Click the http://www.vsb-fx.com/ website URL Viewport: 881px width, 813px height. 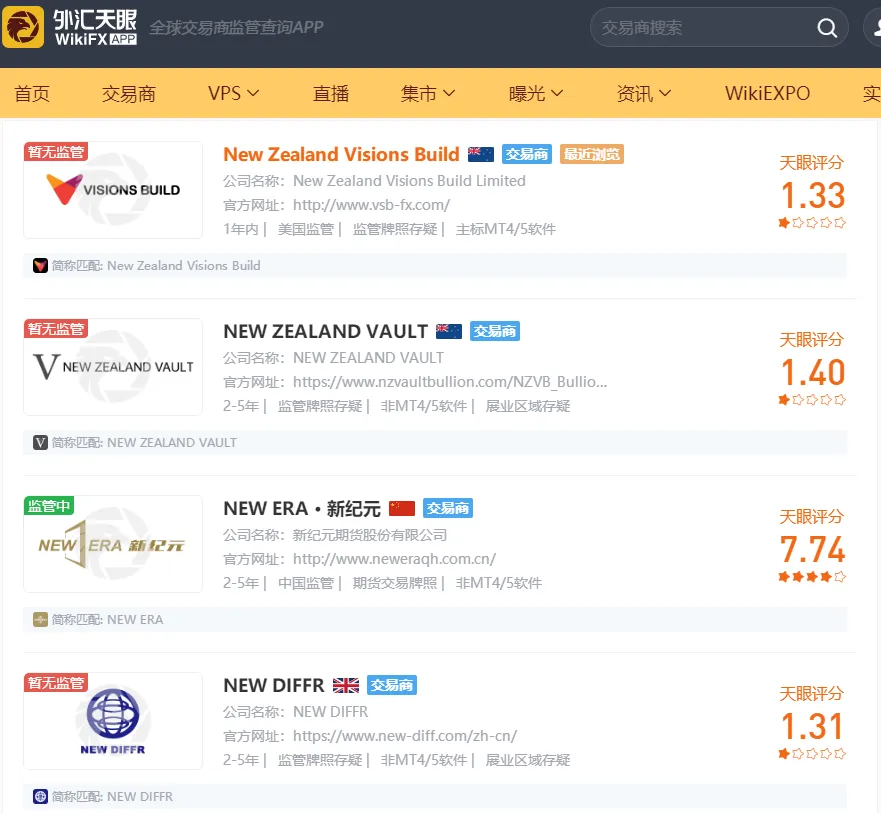tap(371, 205)
